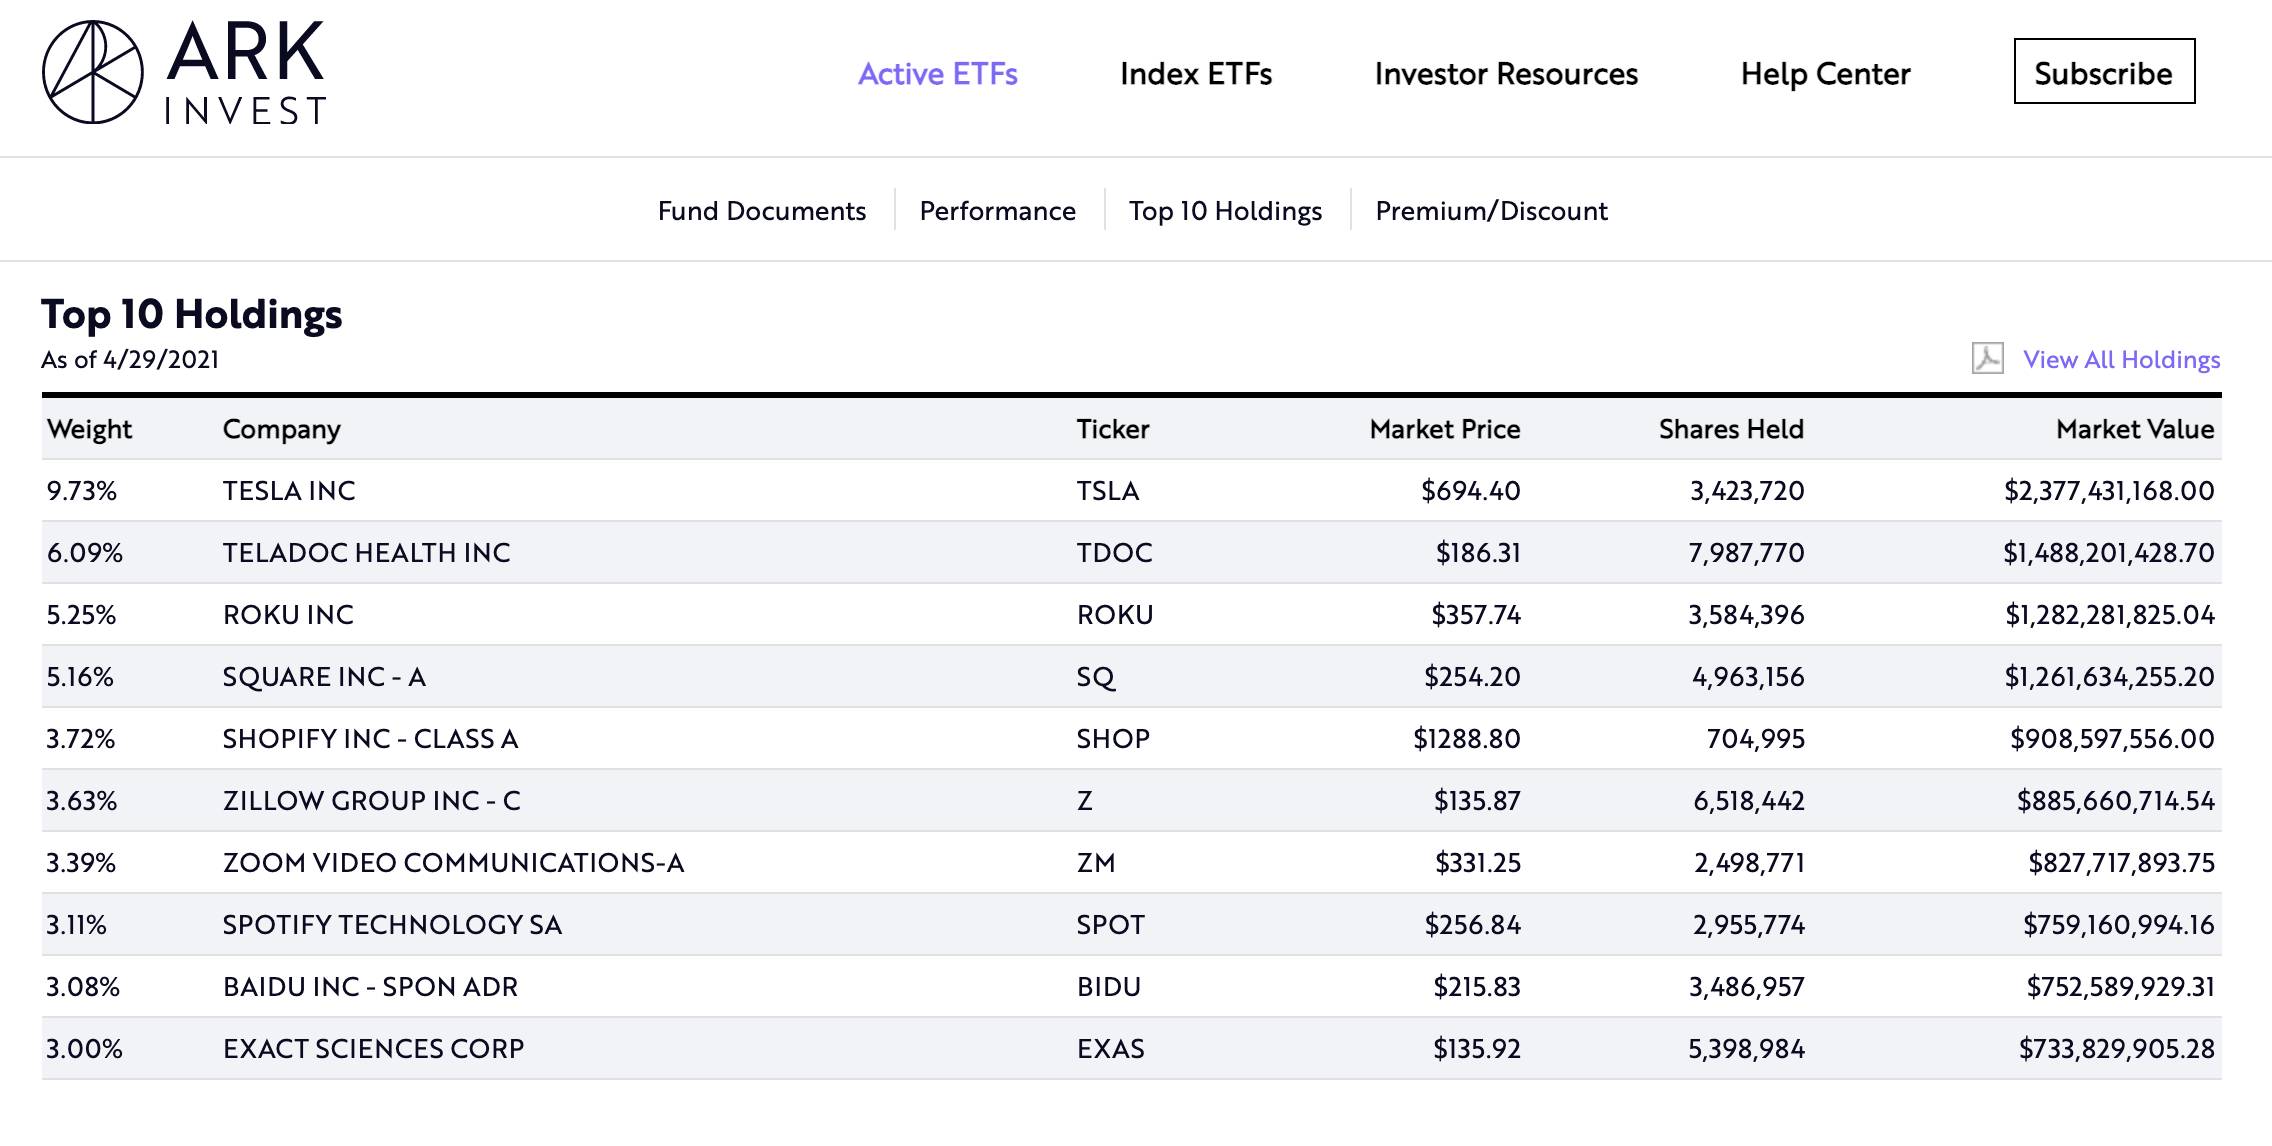Click the ARK Invest logo

click(184, 73)
